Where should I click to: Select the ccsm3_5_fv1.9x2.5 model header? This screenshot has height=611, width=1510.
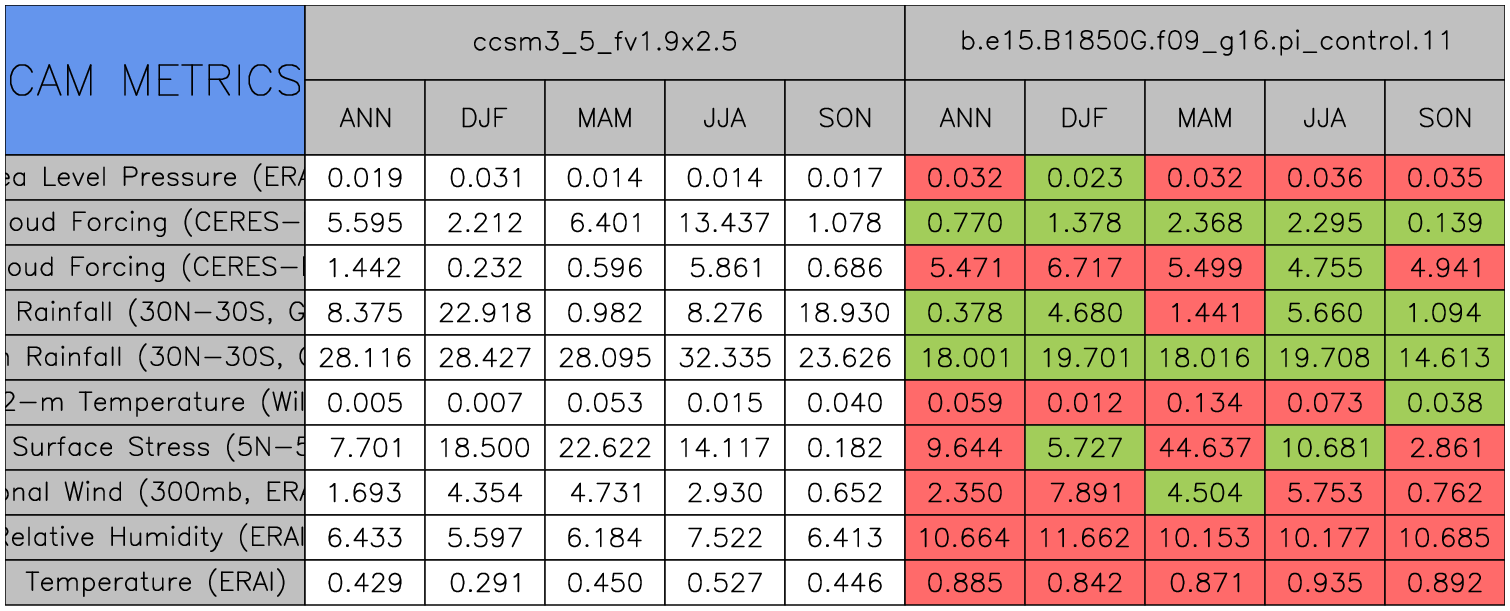click(x=605, y=43)
